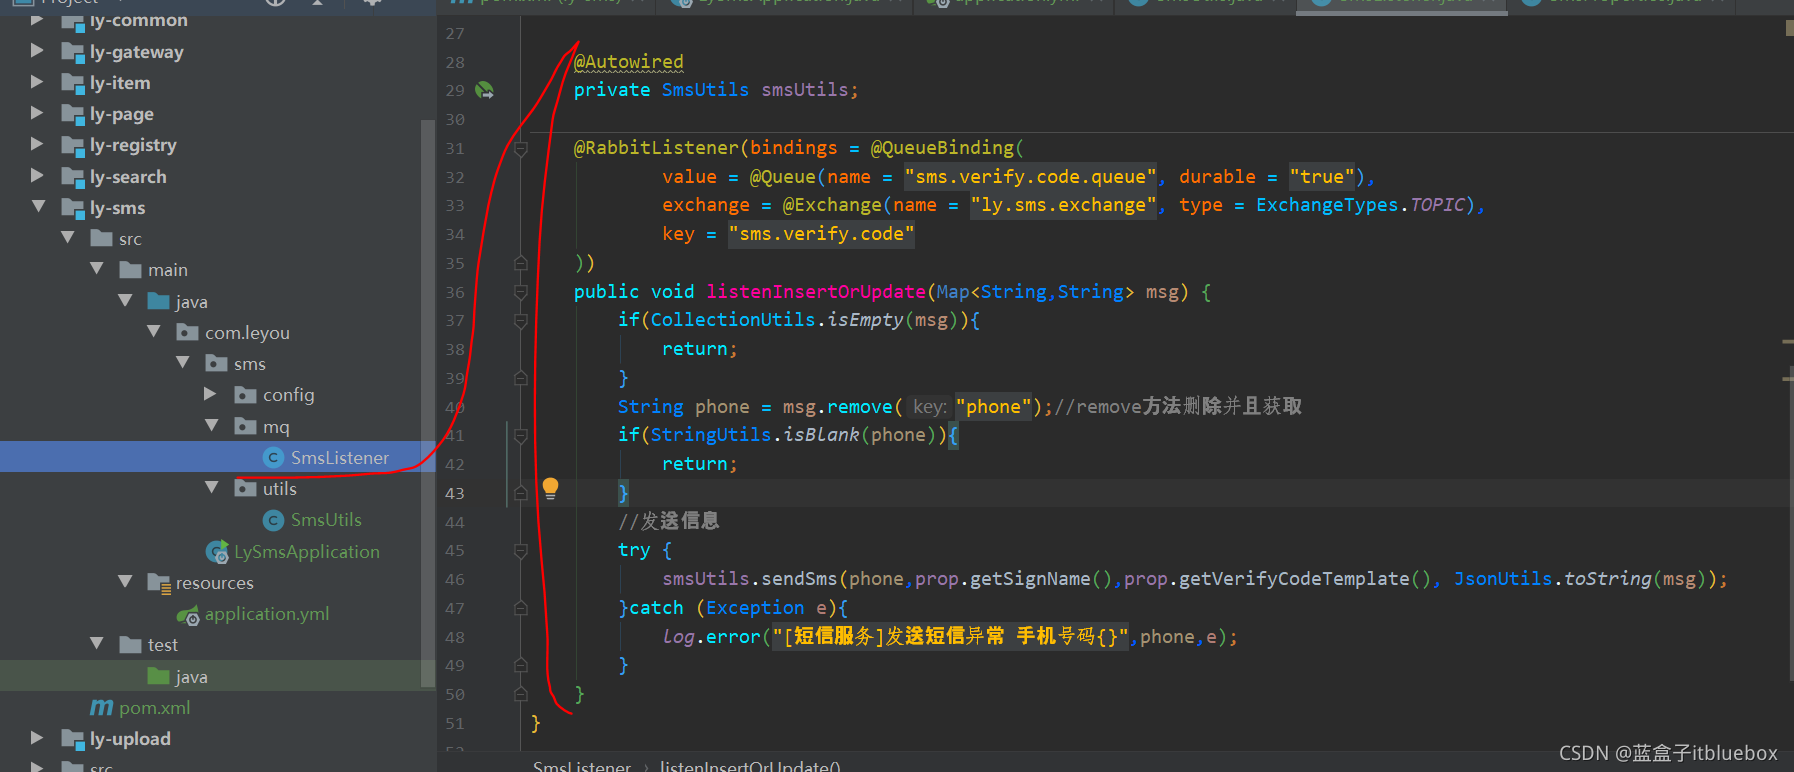Toggle the fold end marker at line 50
The height and width of the screenshot is (772, 1794).
(521, 693)
